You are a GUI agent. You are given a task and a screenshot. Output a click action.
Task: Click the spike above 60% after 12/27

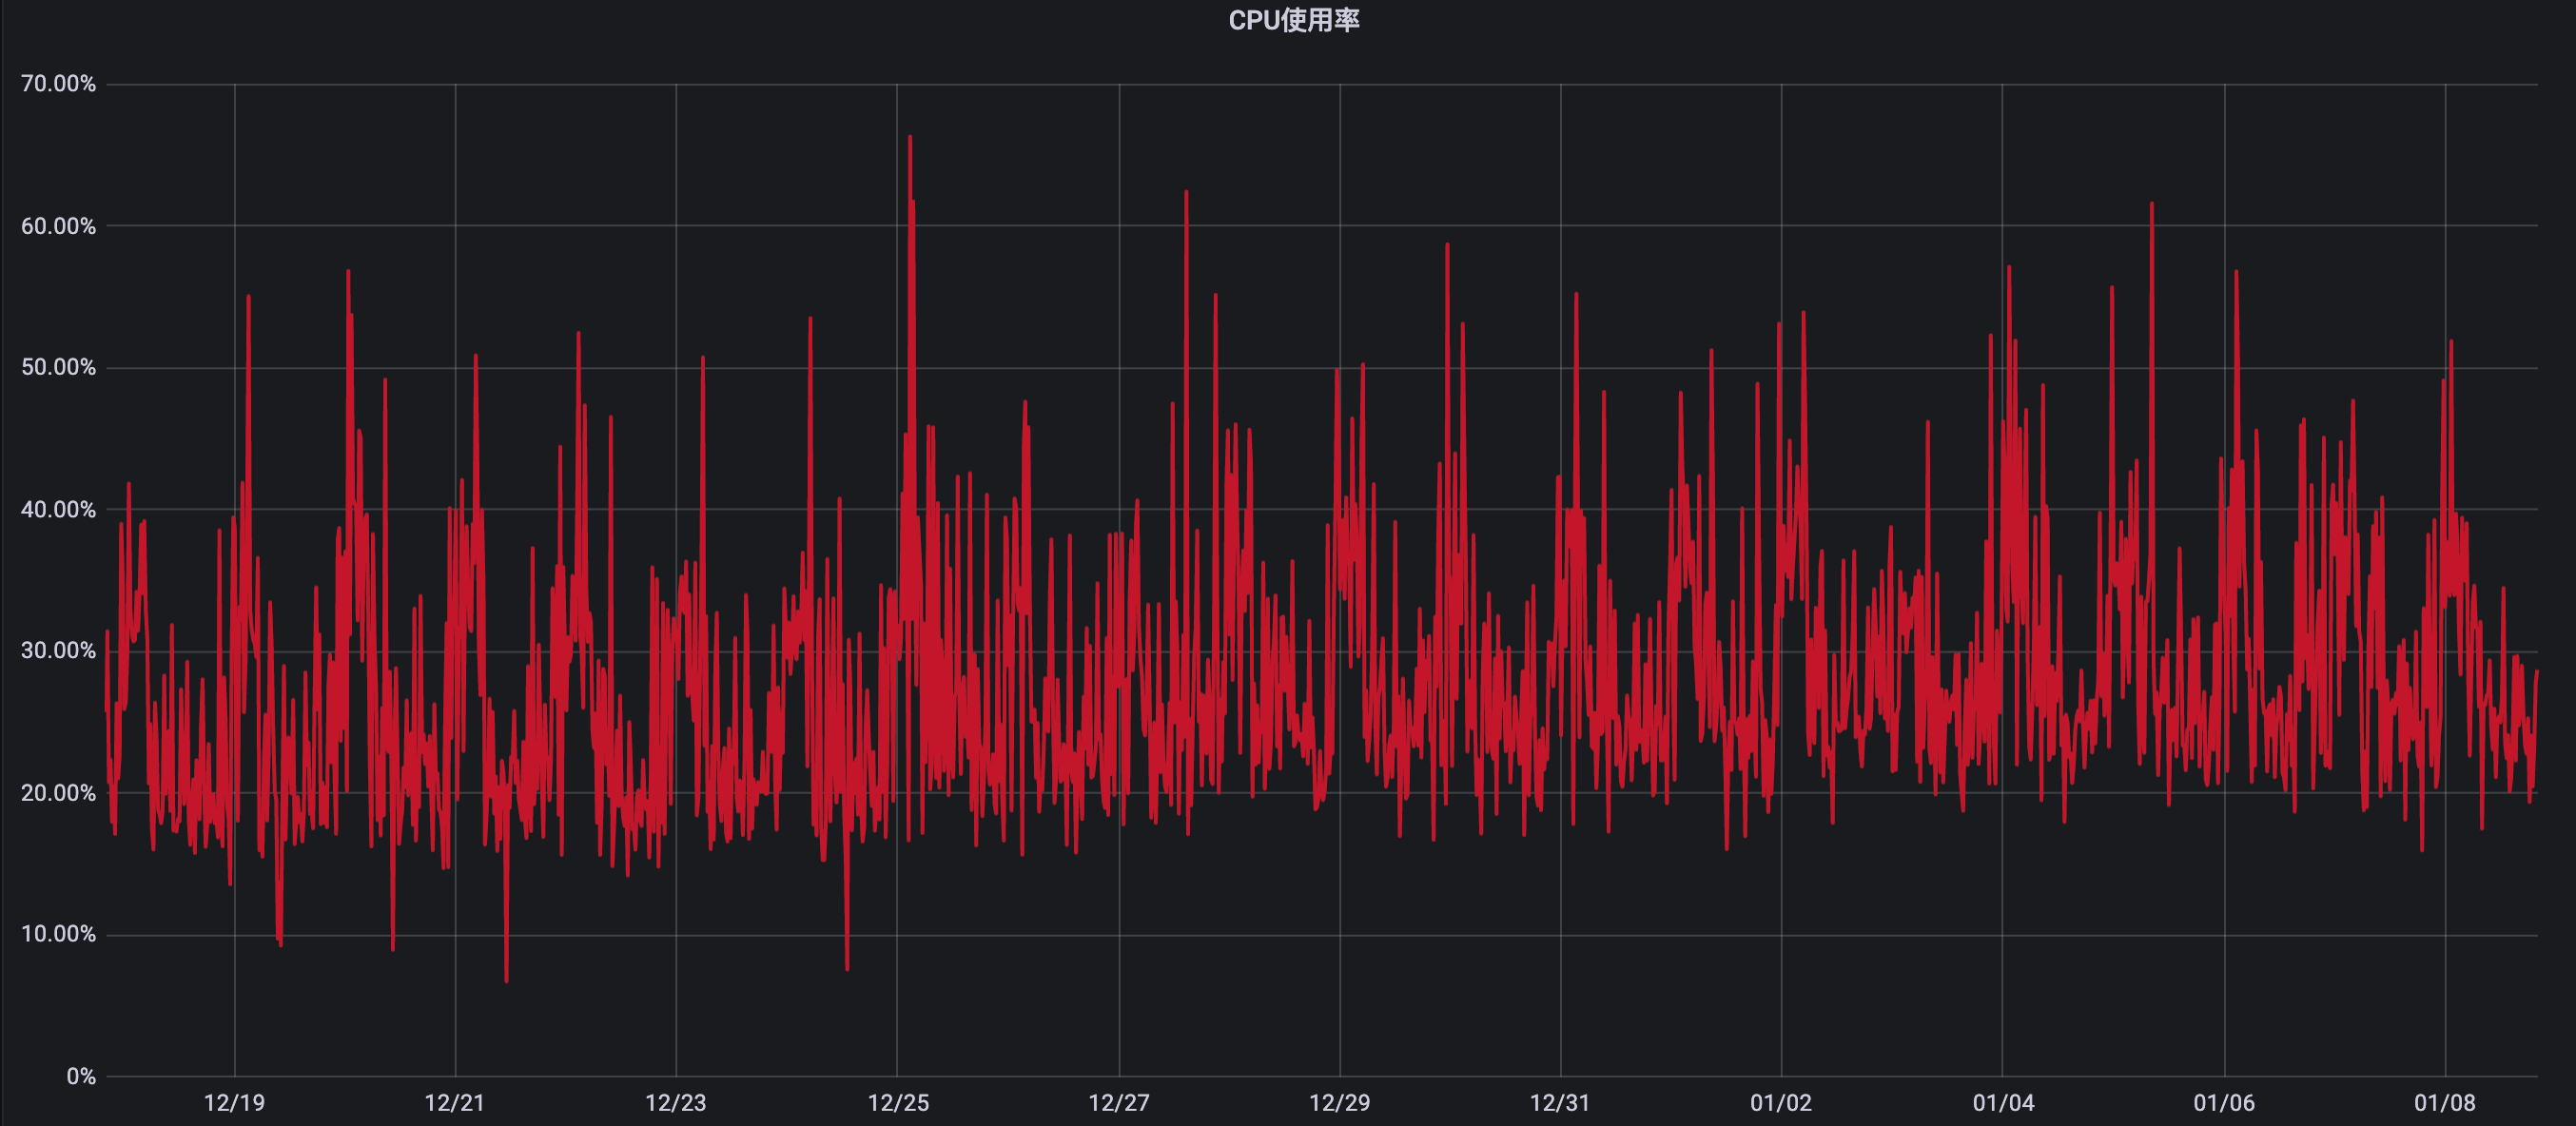click(1186, 193)
